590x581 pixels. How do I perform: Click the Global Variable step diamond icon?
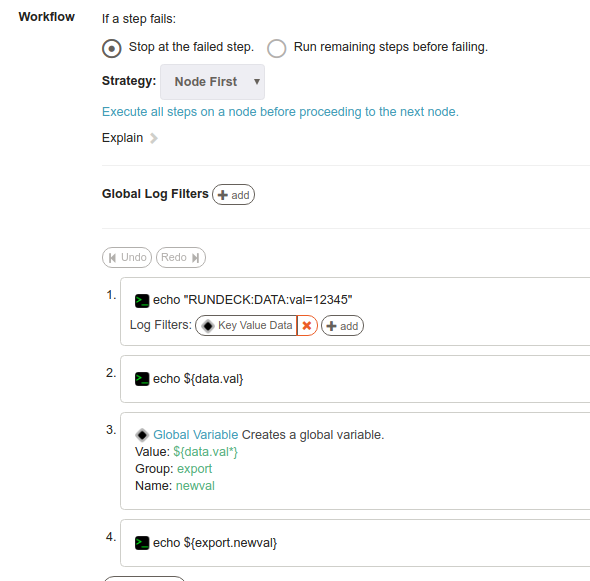point(142,435)
